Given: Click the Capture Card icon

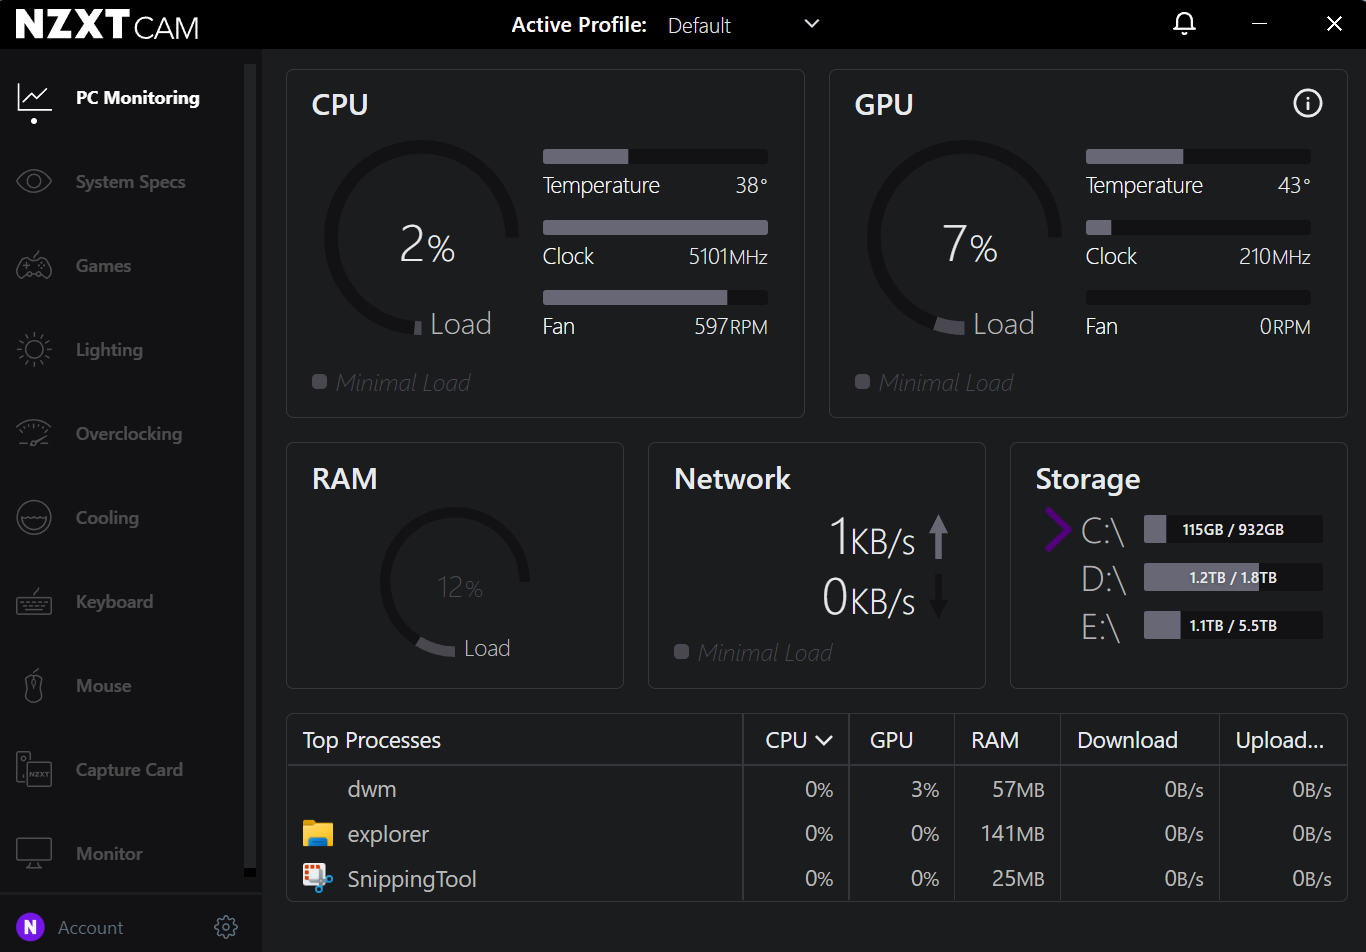Looking at the screenshot, I should coord(34,770).
